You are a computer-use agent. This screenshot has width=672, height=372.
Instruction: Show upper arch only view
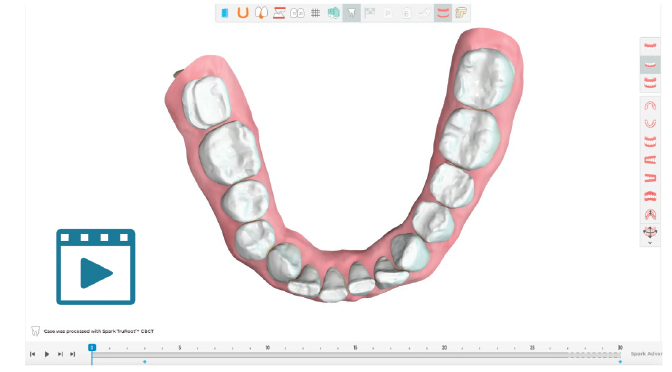point(650,46)
